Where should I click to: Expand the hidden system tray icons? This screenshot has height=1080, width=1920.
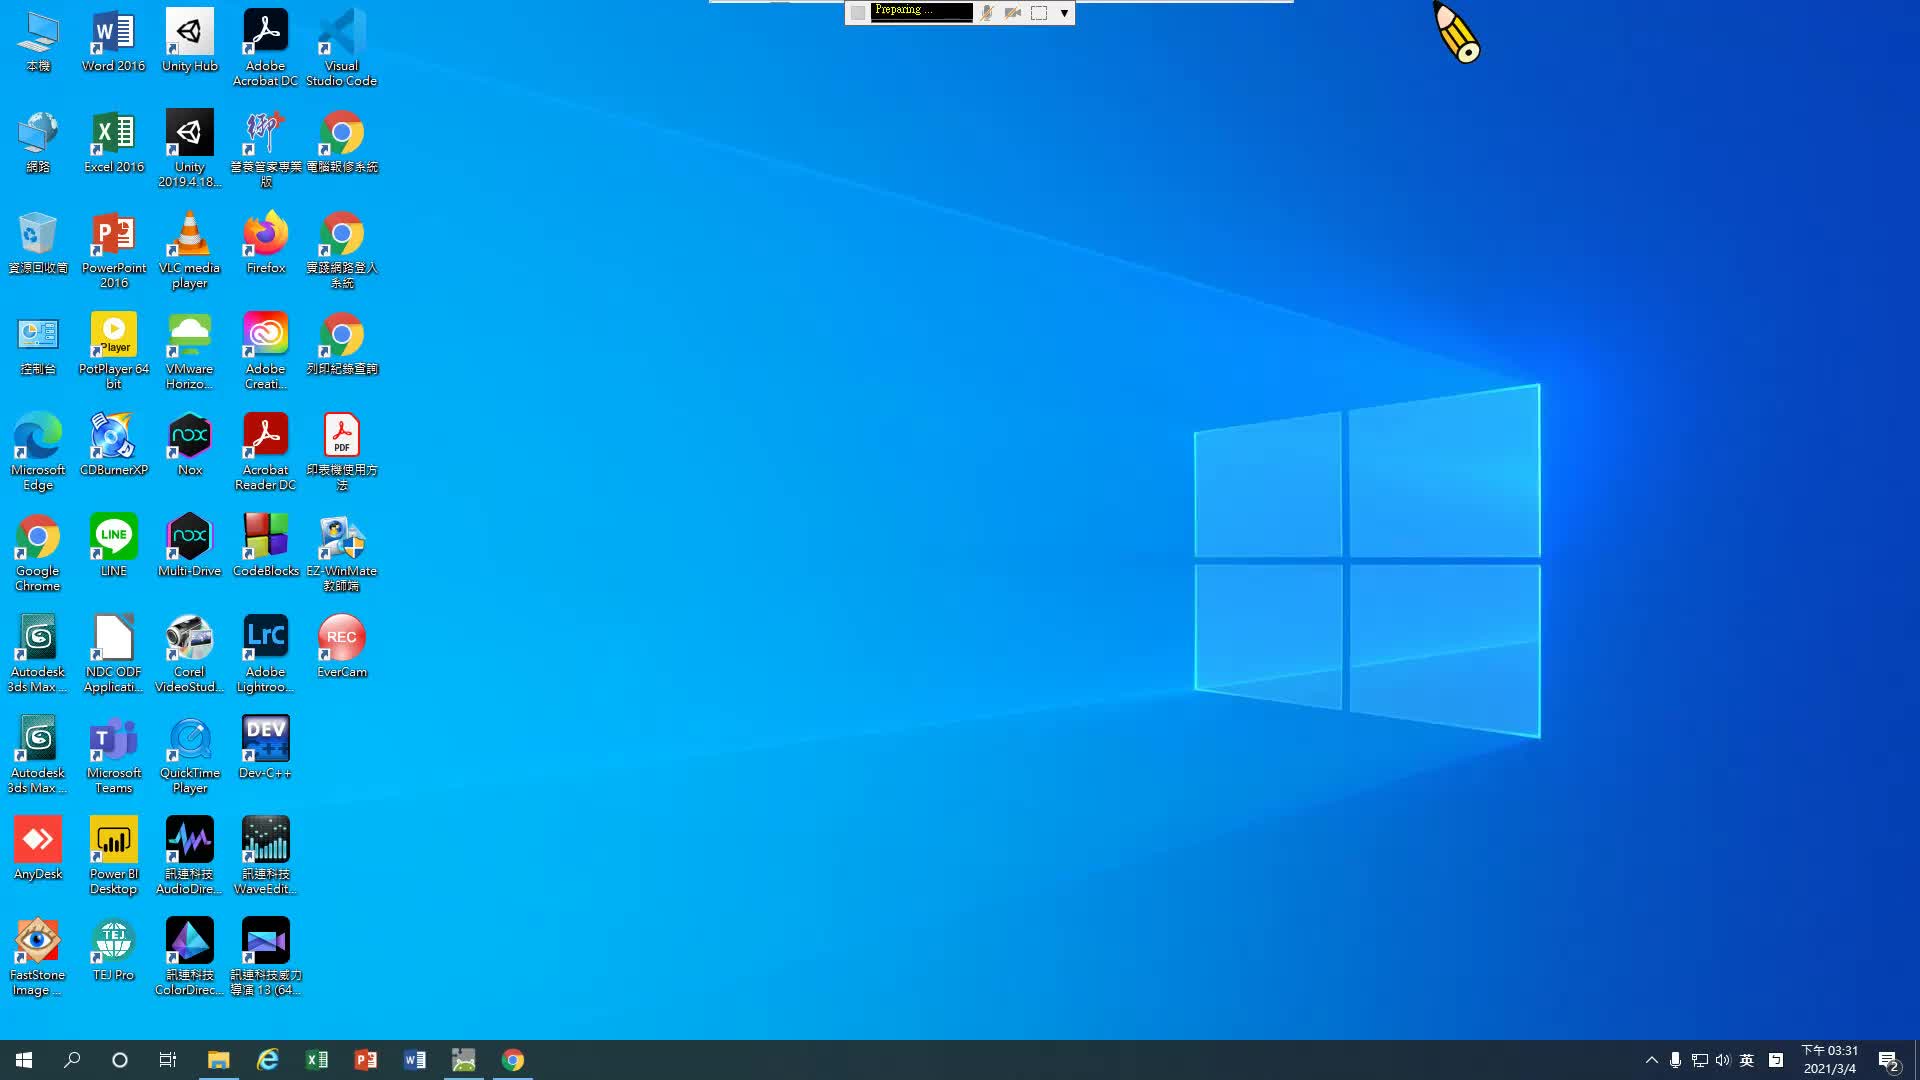[x=1651, y=1060]
